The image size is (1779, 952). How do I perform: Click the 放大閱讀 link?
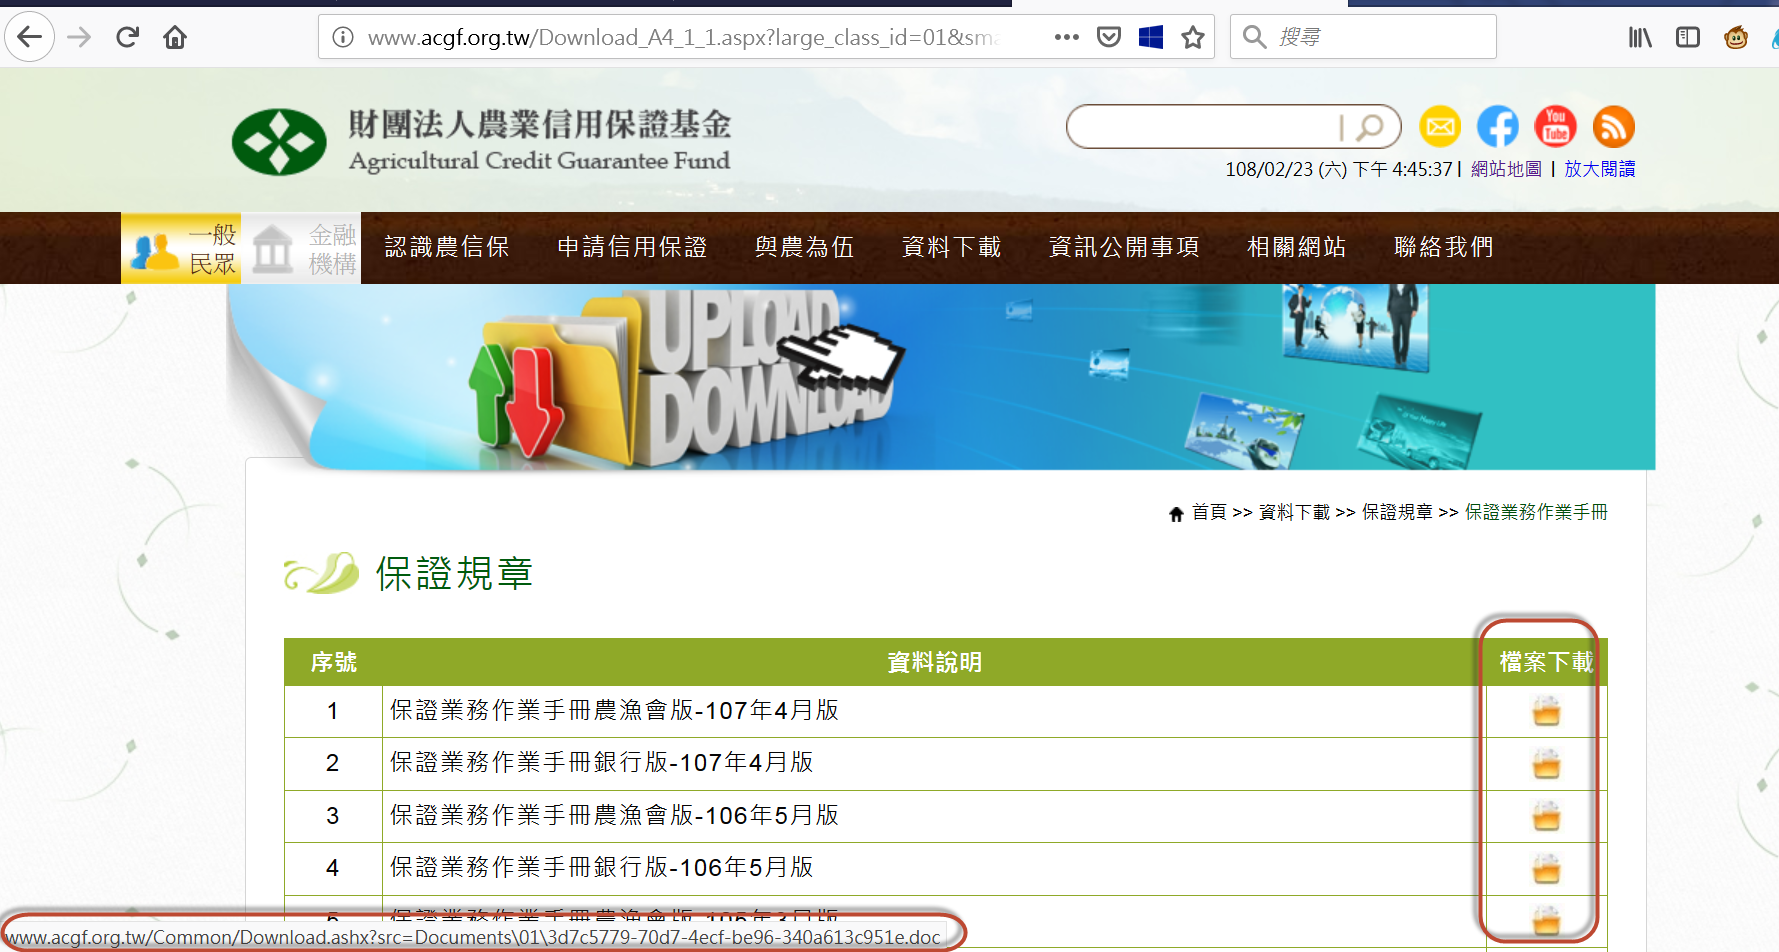pyautogui.click(x=1600, y=169)
